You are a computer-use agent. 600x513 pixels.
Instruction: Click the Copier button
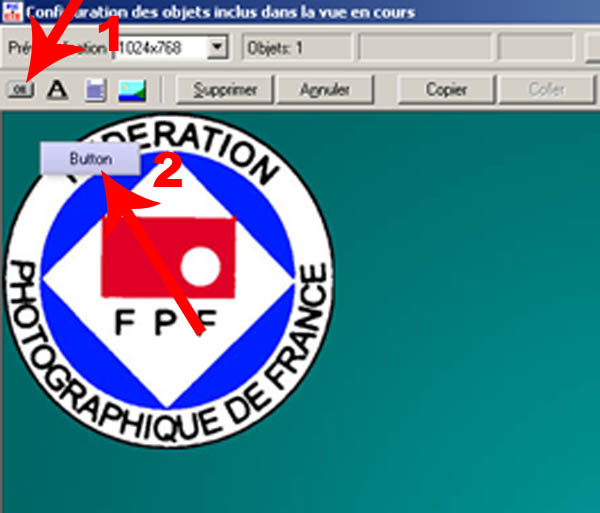(x=447, y=90)
